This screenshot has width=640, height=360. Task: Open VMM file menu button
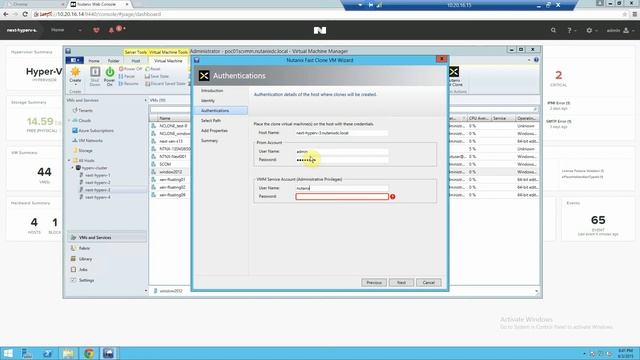click(x=75, y=60)
